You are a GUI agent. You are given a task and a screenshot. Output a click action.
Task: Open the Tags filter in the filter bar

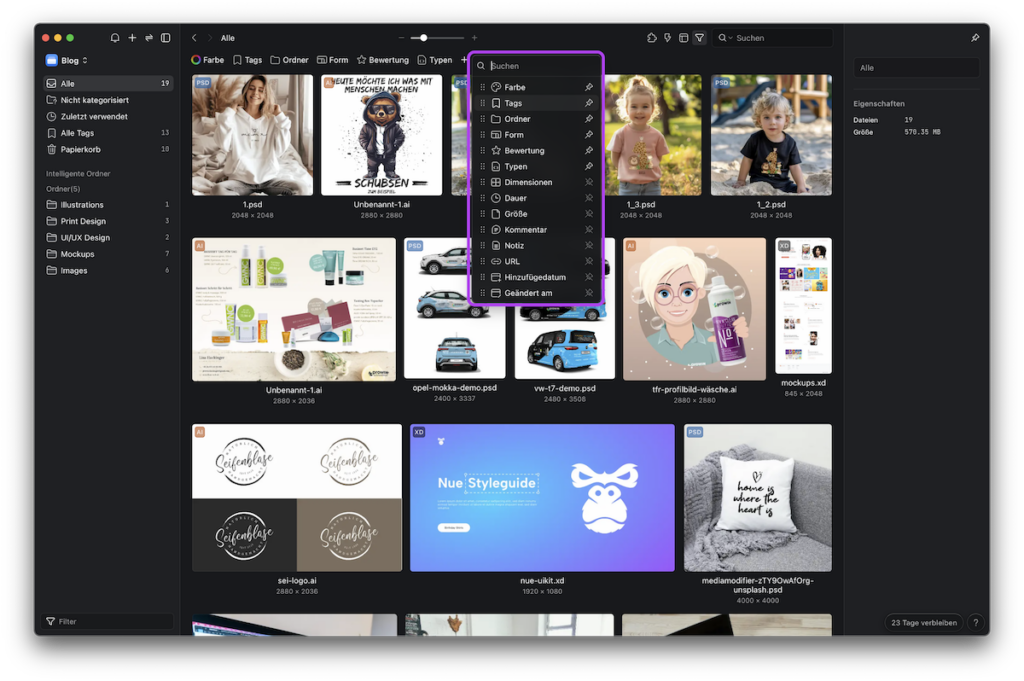(x=248, y=60)
